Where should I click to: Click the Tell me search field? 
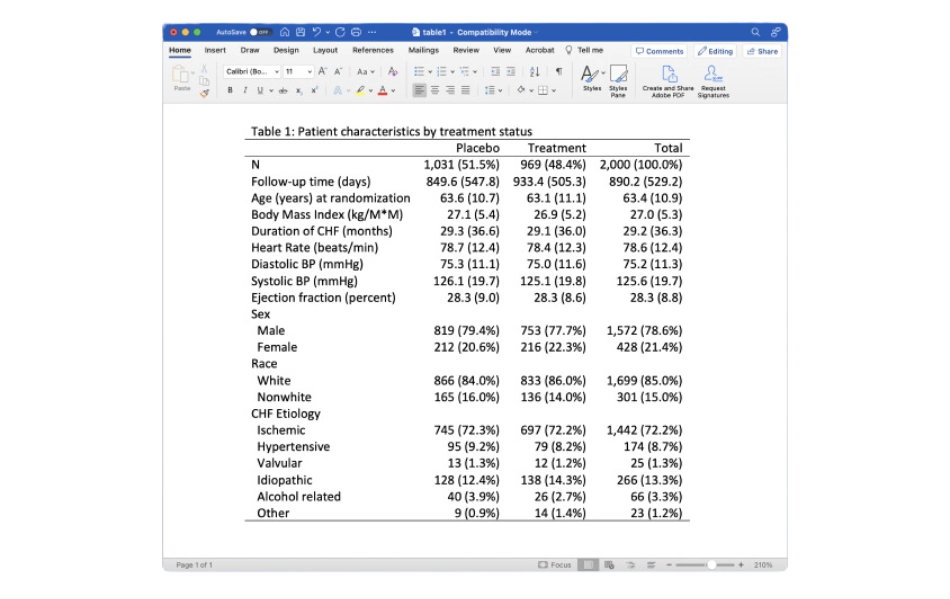589,50
